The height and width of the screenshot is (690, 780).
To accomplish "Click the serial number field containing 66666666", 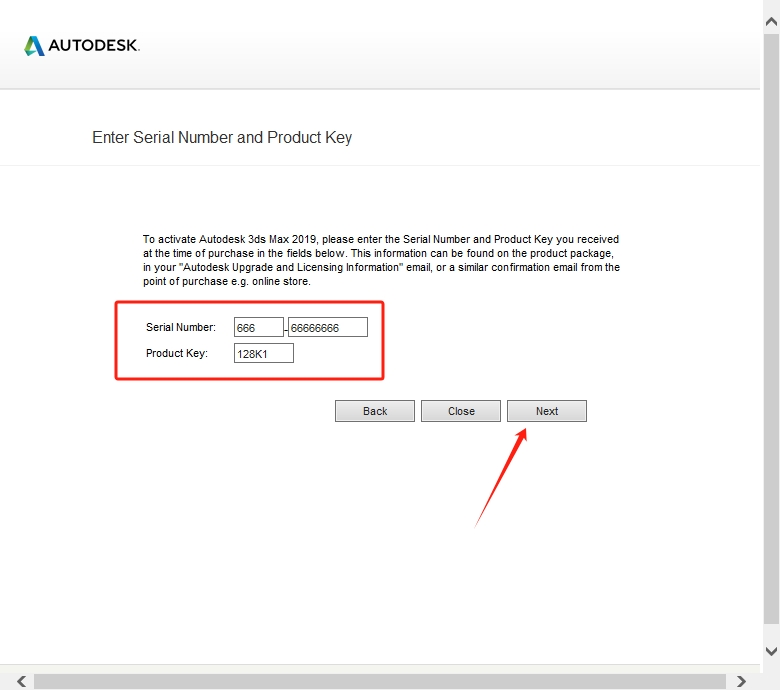I will (328, 327).
